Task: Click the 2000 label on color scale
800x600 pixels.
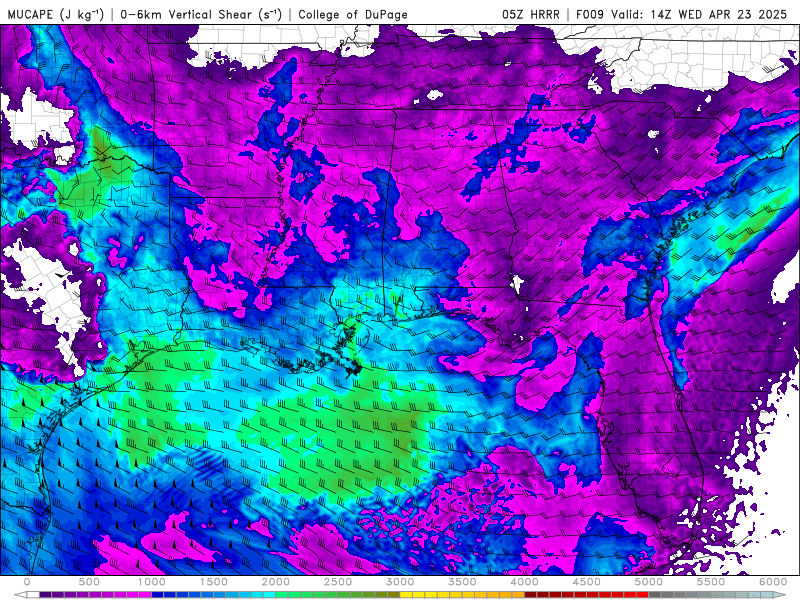Action: [x=276, y=582]
